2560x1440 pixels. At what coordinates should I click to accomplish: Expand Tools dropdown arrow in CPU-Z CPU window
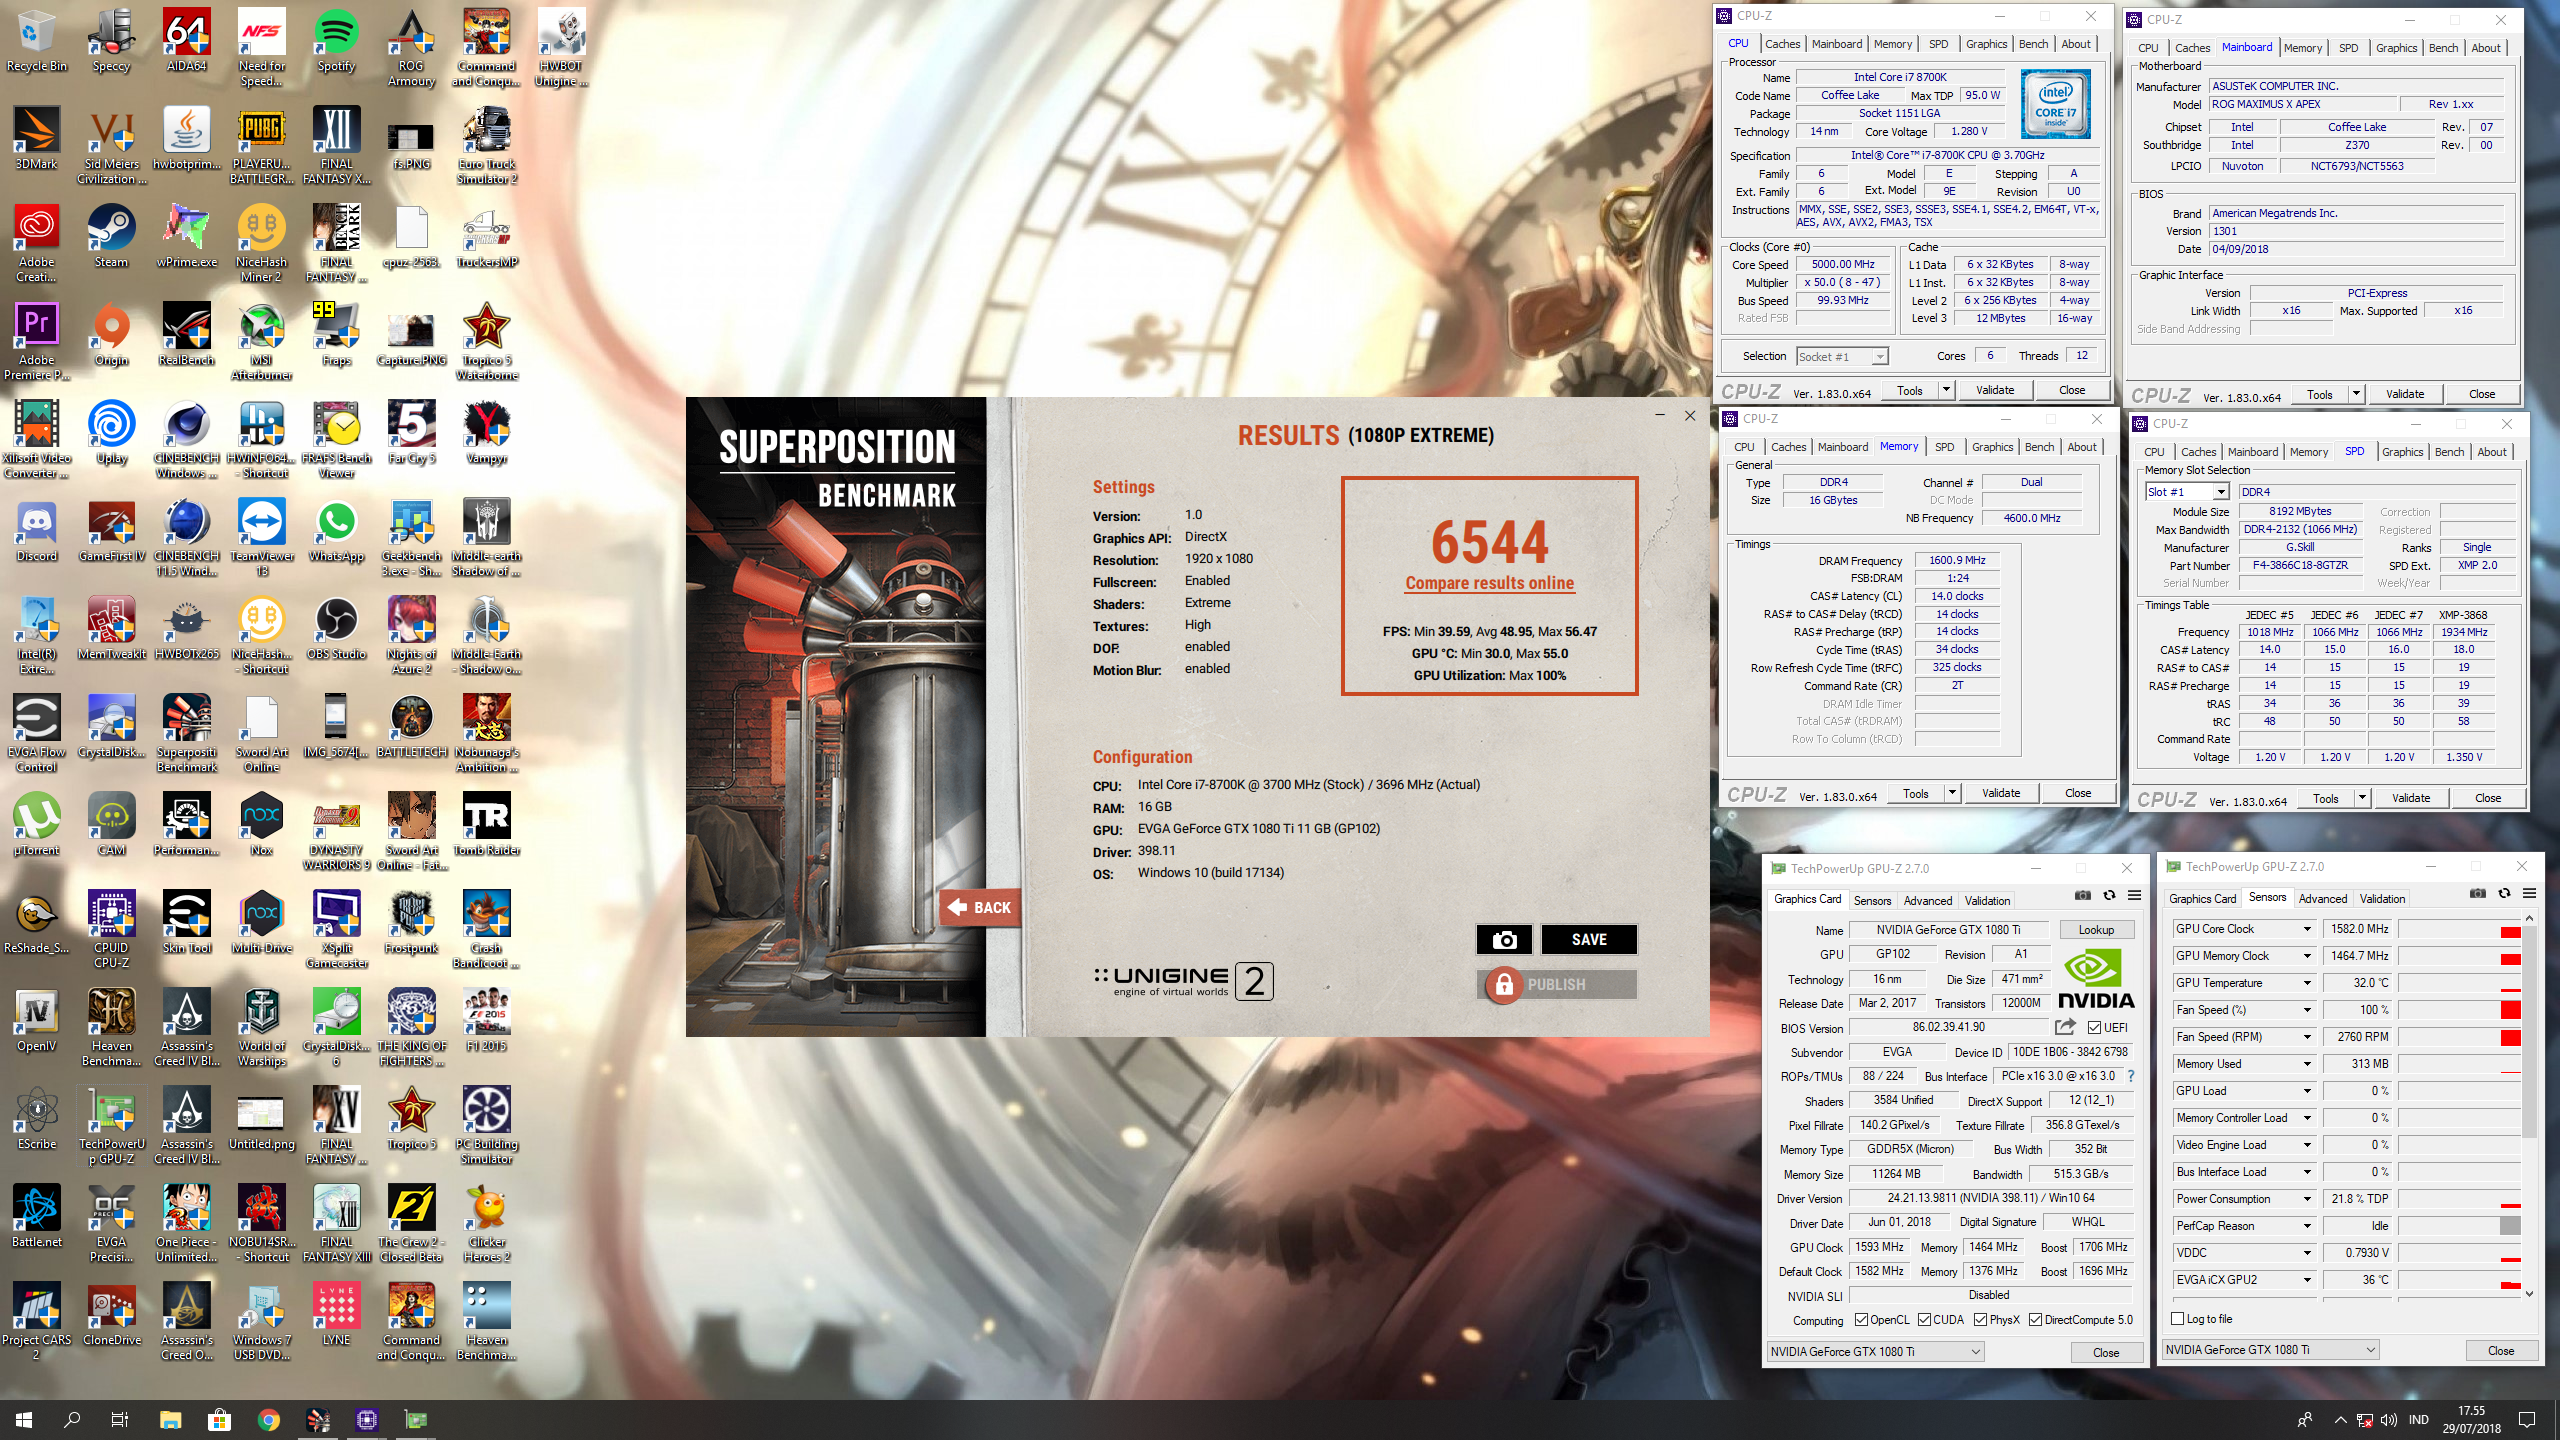click(1946, 390)
